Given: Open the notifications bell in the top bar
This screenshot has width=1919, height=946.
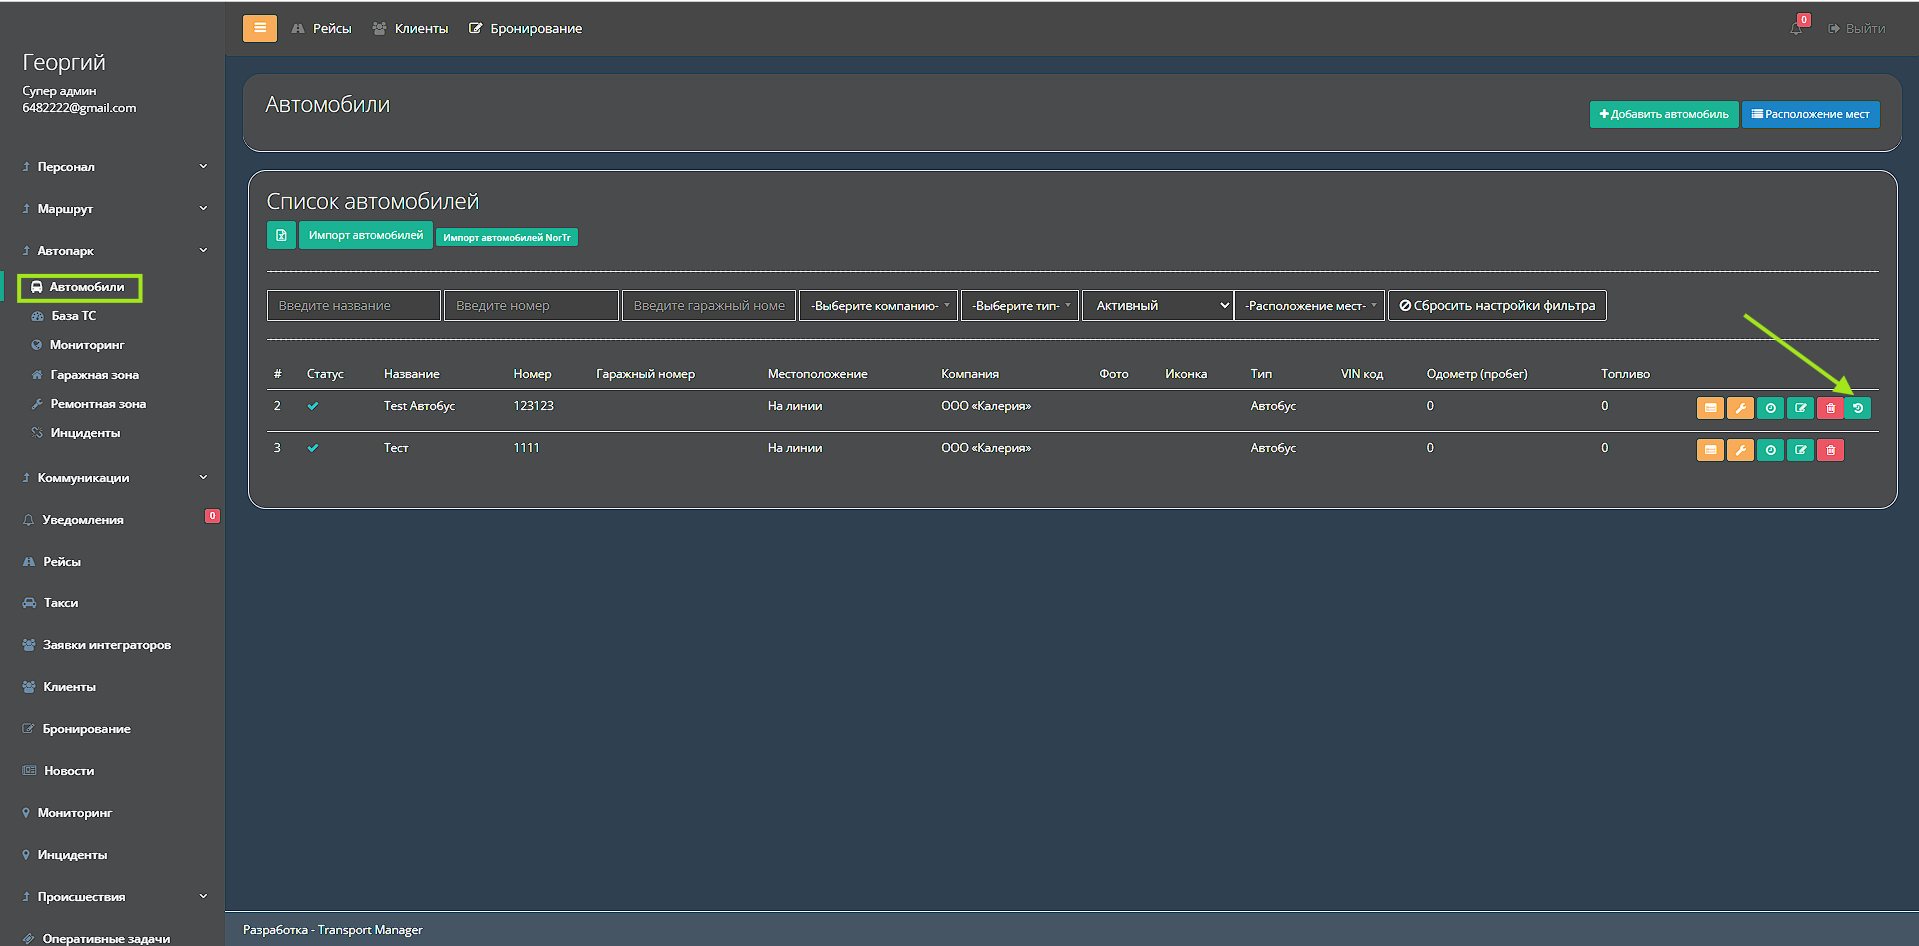Looking at the screenshot, I should tap(1796, 28).
